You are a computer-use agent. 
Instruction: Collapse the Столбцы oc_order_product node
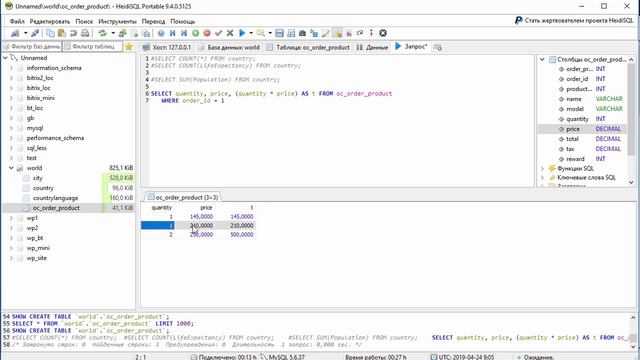542,60
